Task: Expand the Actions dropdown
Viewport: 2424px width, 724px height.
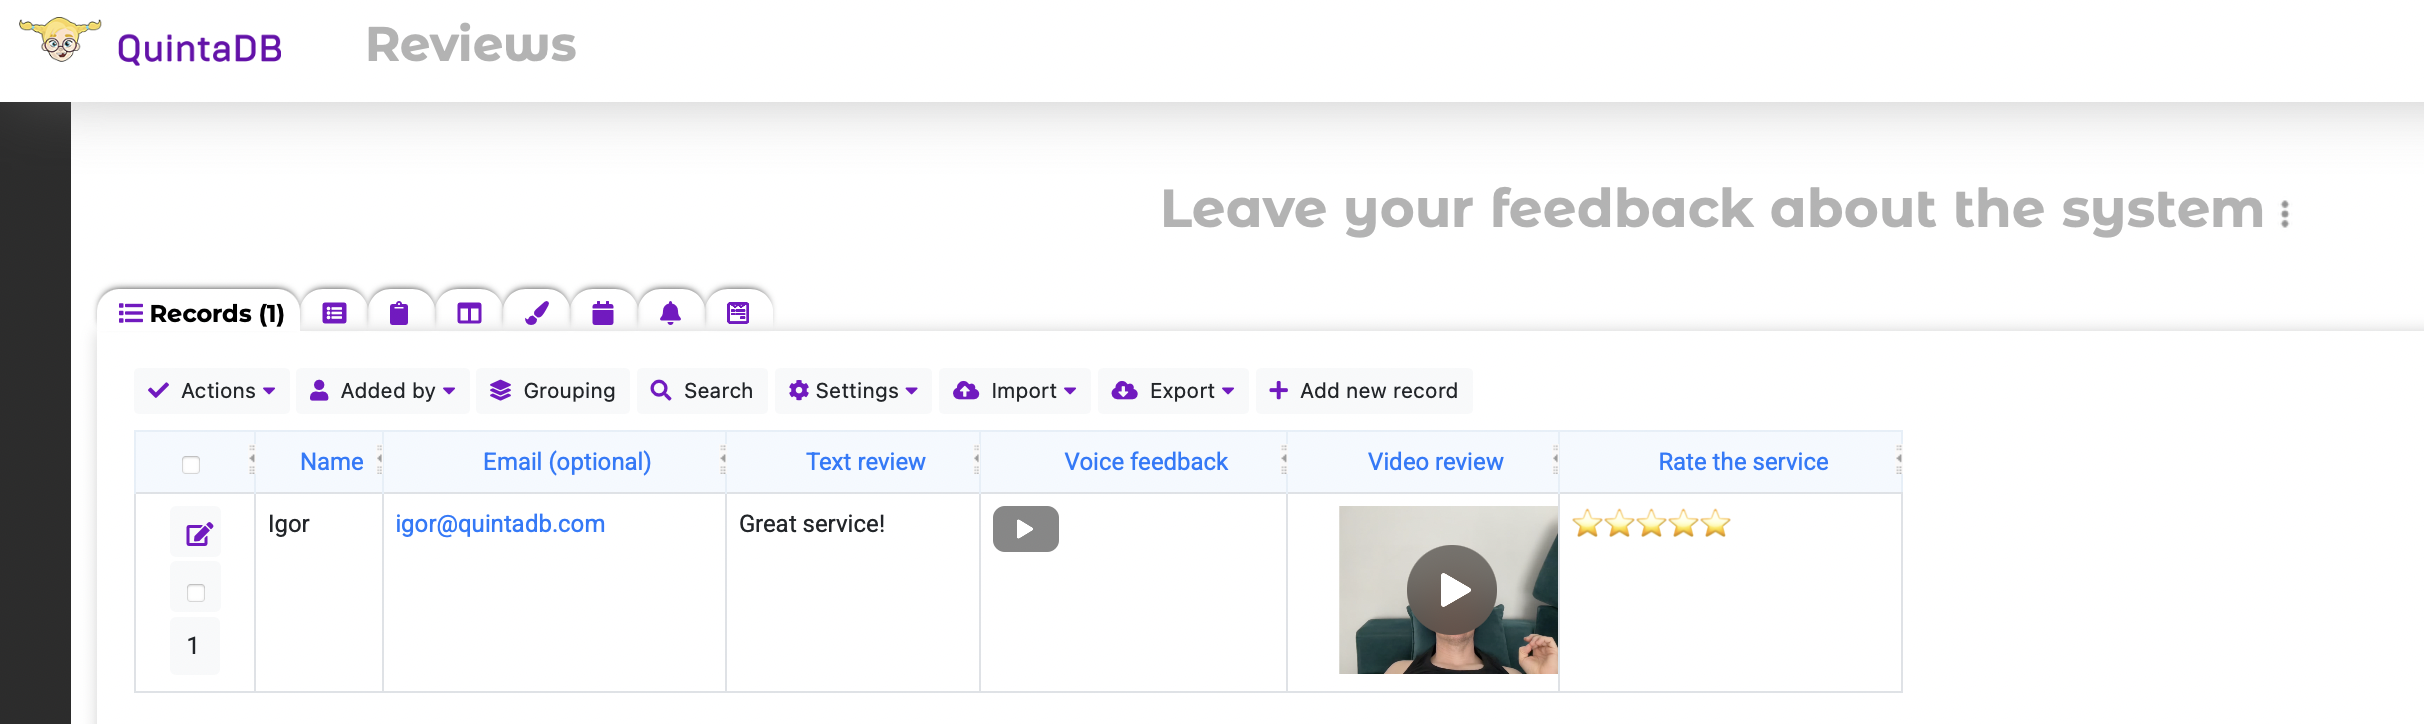Action: click(x=212, y=391)
